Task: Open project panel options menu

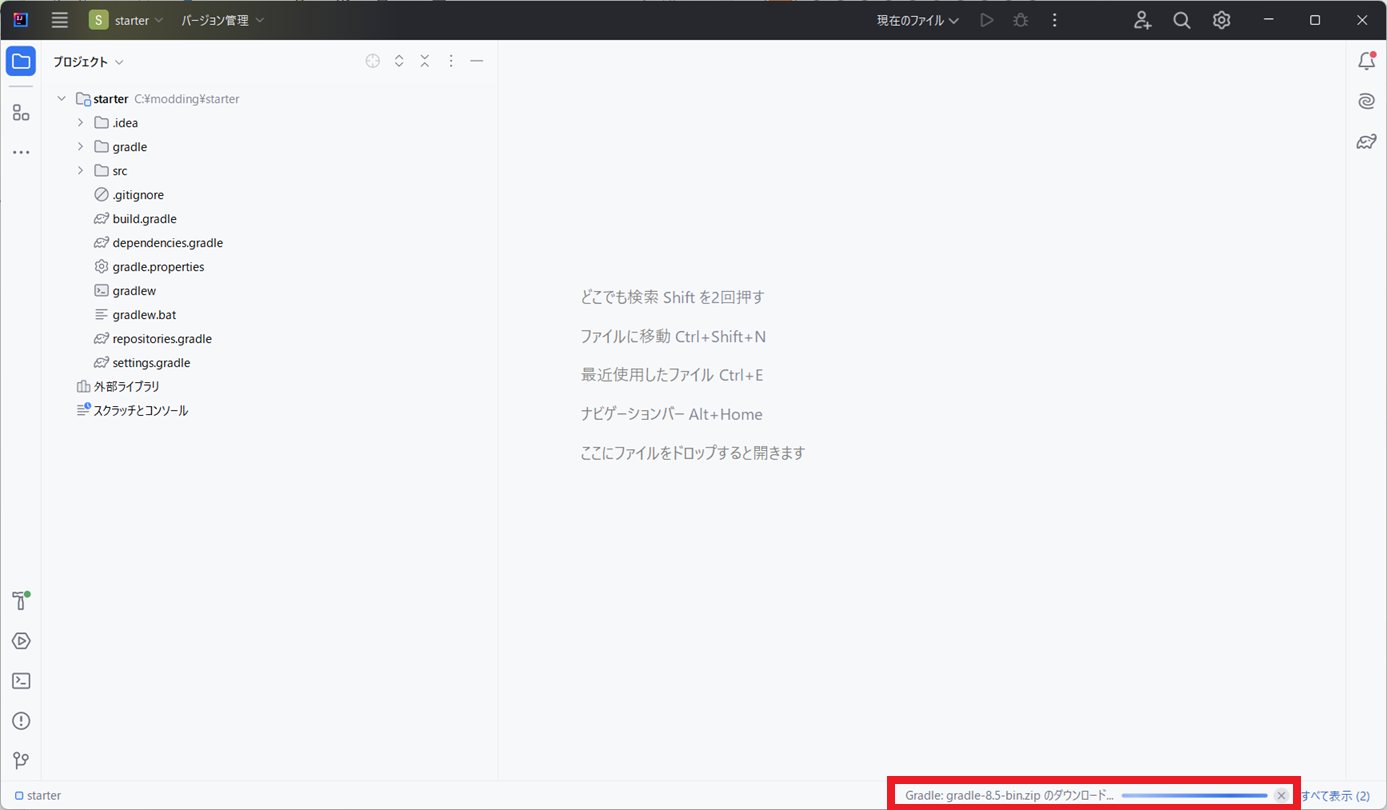Action: pos(451,61)
